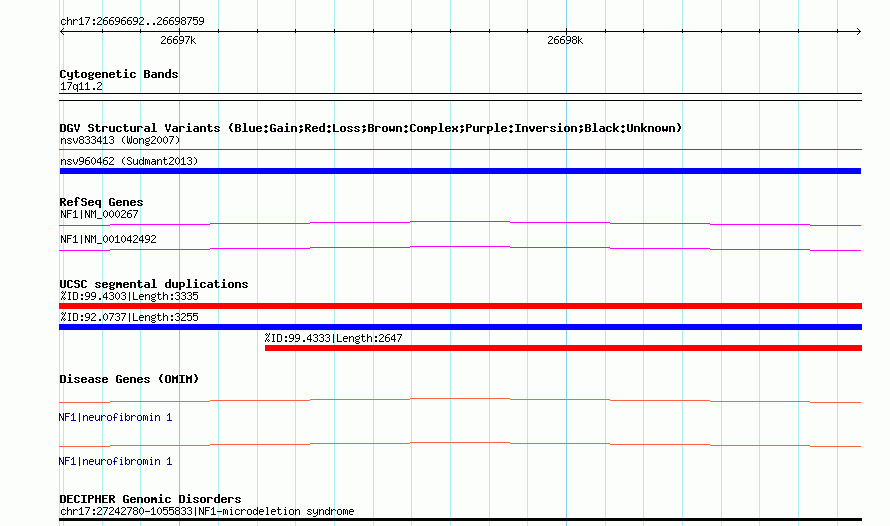Select the DGV Structural Variants track heading
The width and height of the screenshot is (890, 526).
coord(370,128)
